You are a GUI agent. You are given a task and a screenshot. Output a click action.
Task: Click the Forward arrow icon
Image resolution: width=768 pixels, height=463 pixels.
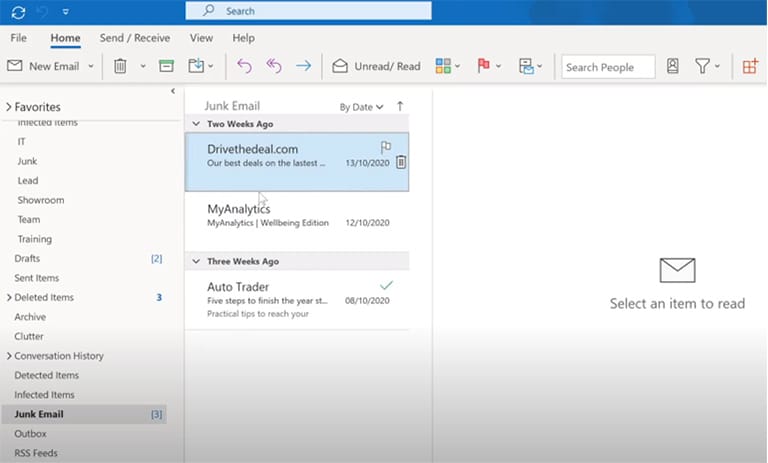point(303,66)
